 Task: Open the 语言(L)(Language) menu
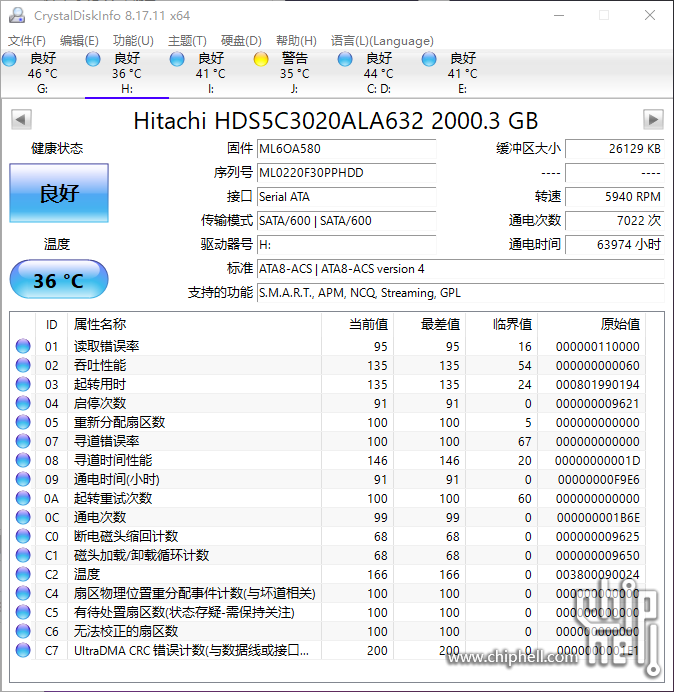coord(383,41)
